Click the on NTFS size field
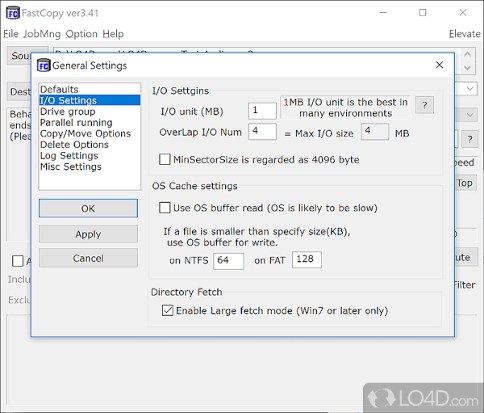This screenshot has width=484, height=413. pos(228,260)
